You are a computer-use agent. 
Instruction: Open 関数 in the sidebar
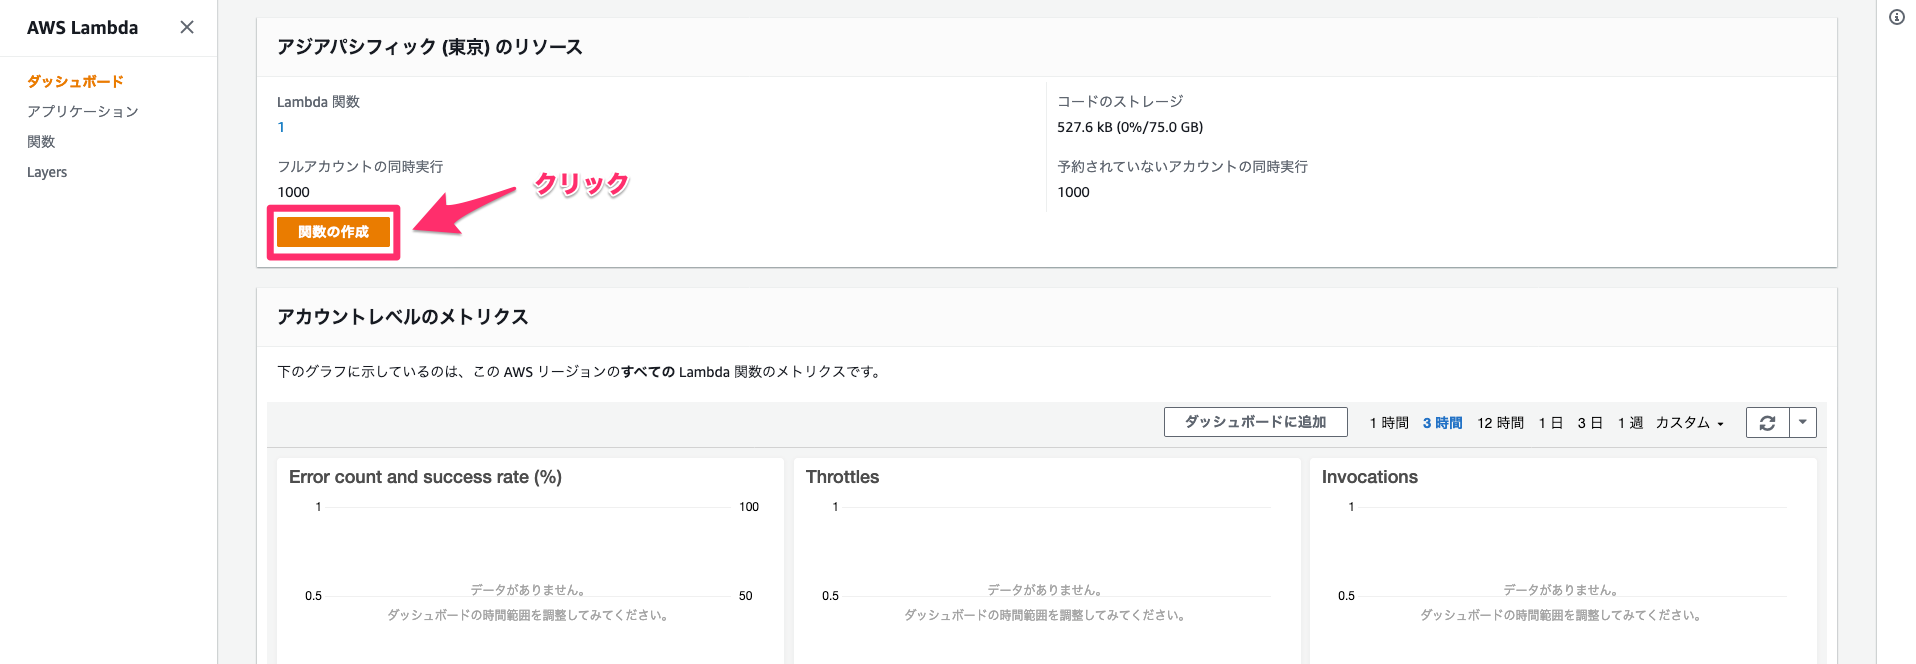point(41,141)
